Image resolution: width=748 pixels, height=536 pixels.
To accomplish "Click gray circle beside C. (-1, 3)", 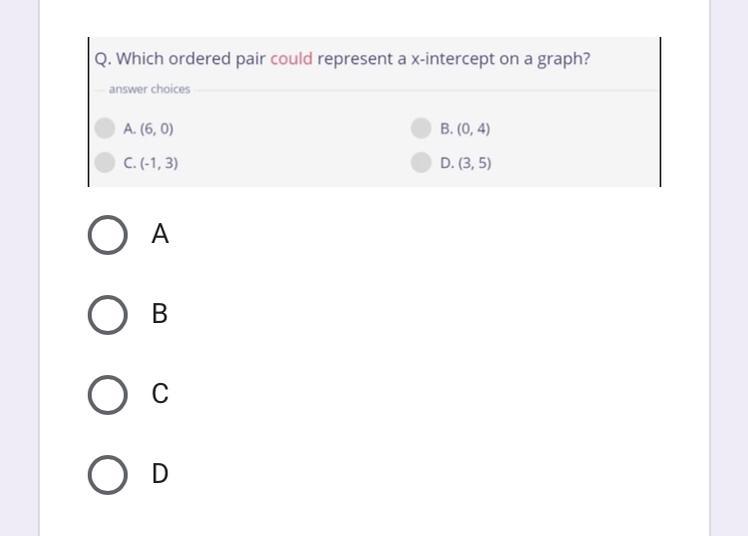I will (x=104, y=162).
